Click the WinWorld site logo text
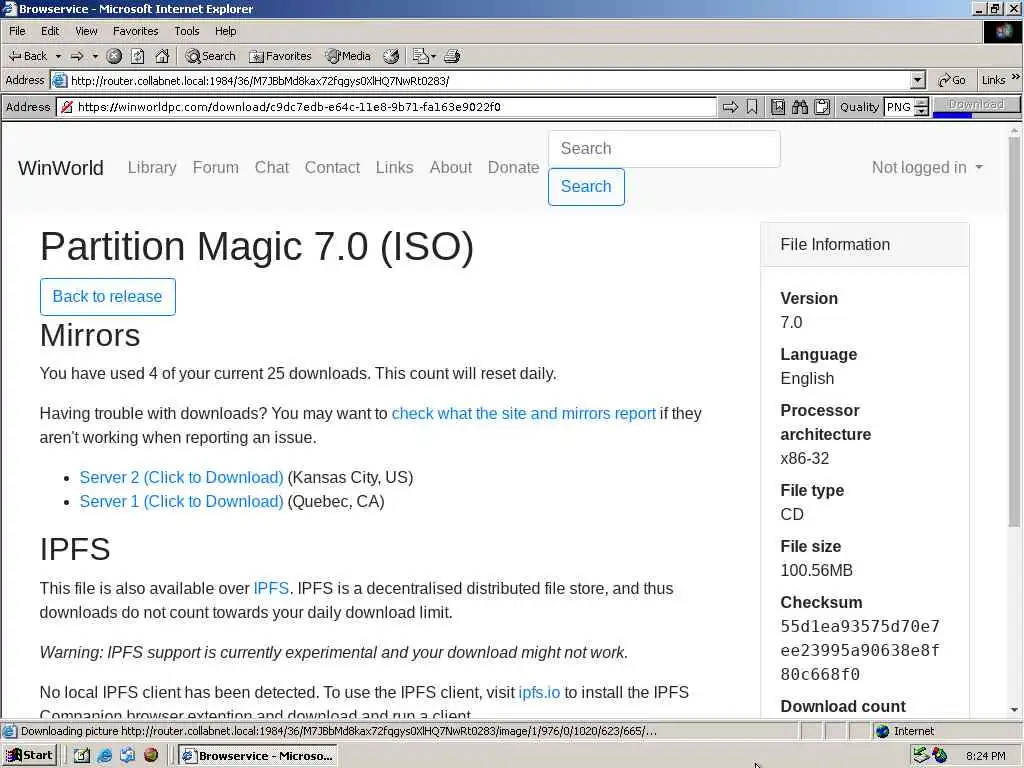 pos(61,168)
